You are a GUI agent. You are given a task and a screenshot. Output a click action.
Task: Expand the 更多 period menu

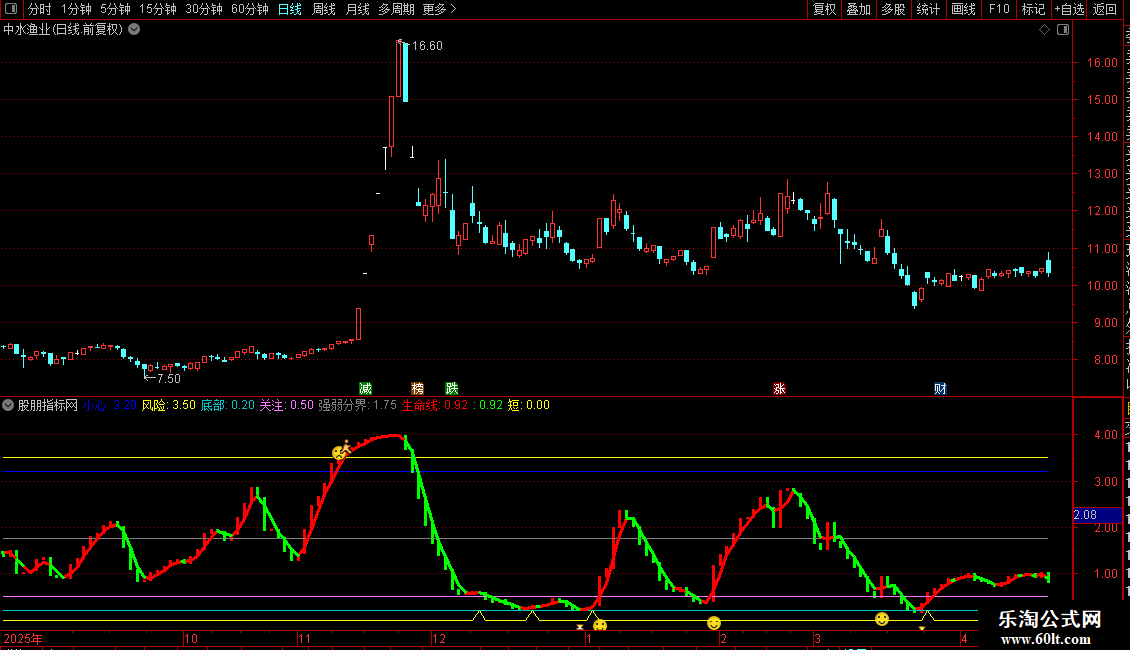click(439, 9)
